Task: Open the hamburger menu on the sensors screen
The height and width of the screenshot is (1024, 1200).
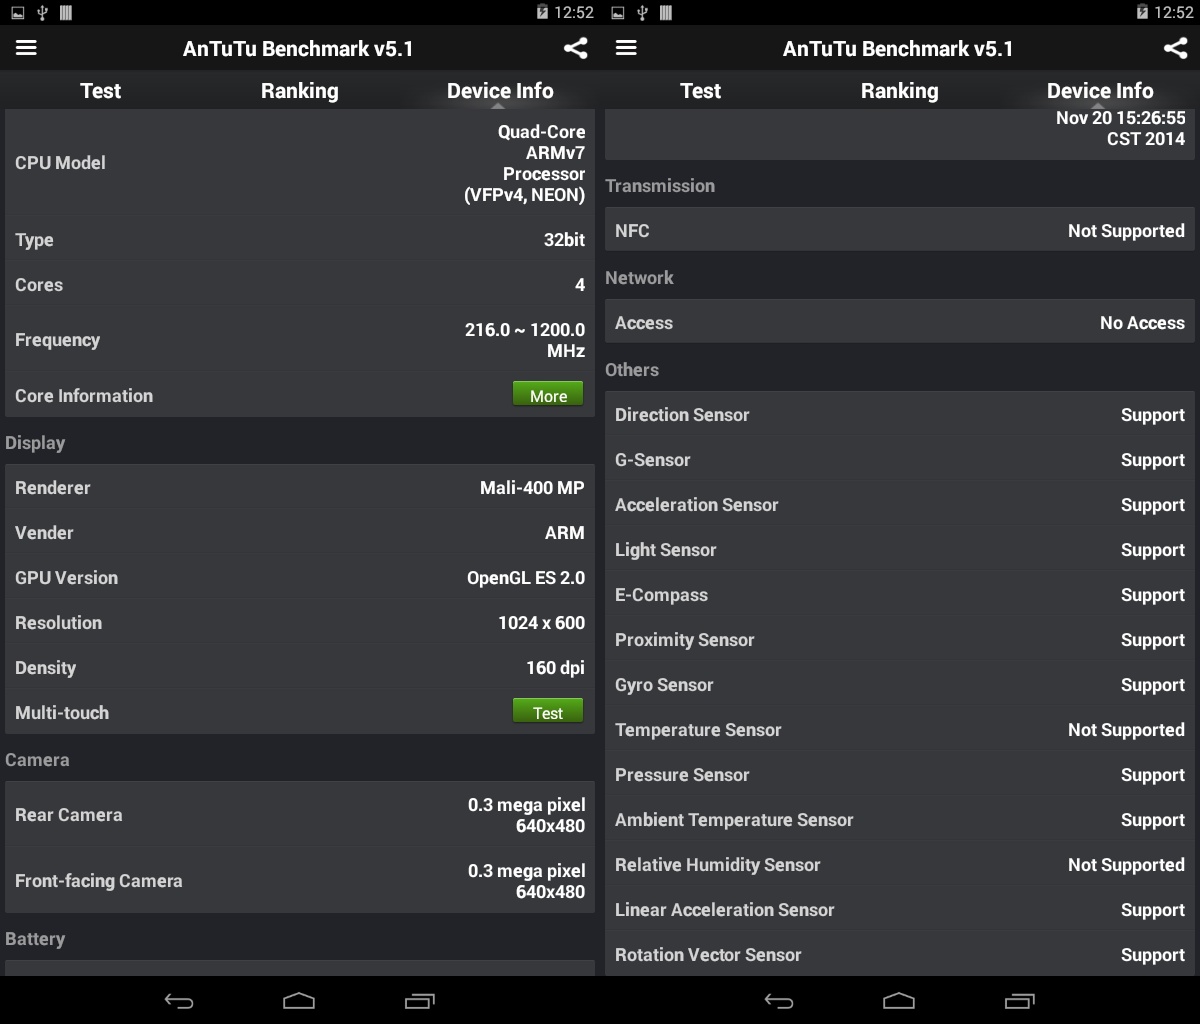Action: 626,48
